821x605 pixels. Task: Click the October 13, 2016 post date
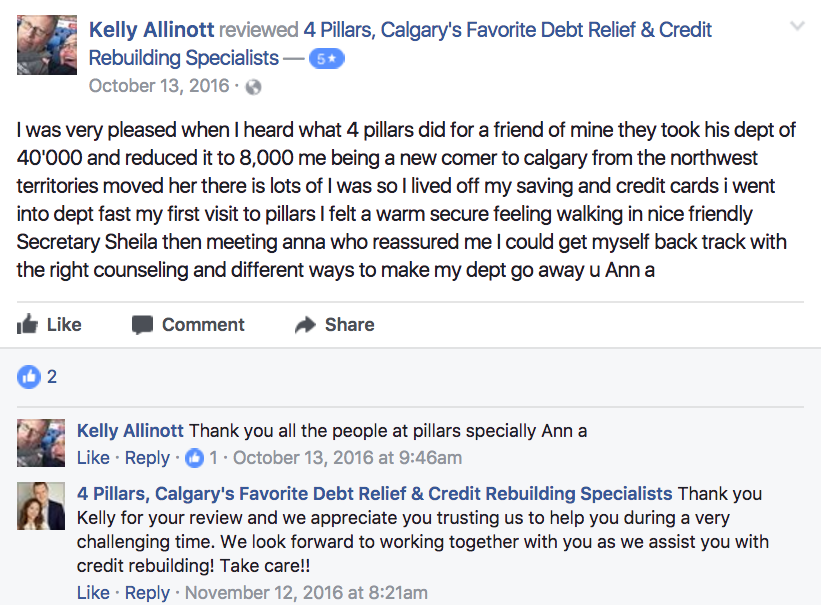click(x=159, y=86)
